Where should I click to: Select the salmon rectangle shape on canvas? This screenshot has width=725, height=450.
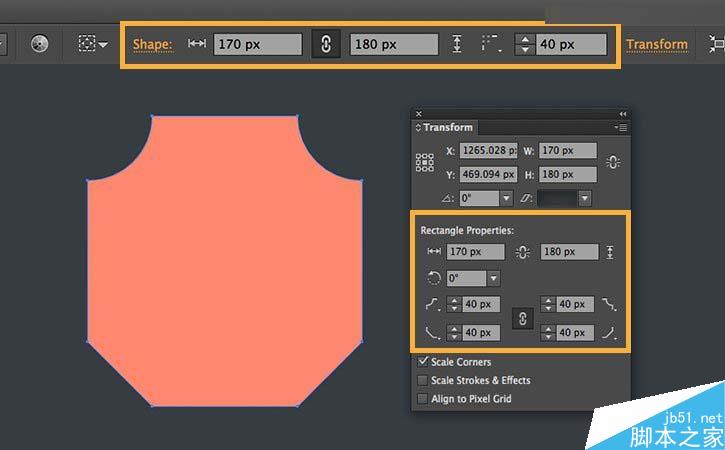point(225,261)
